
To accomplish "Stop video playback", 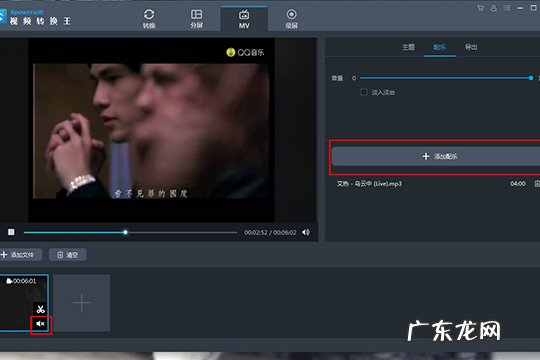I will click(11, 232).
